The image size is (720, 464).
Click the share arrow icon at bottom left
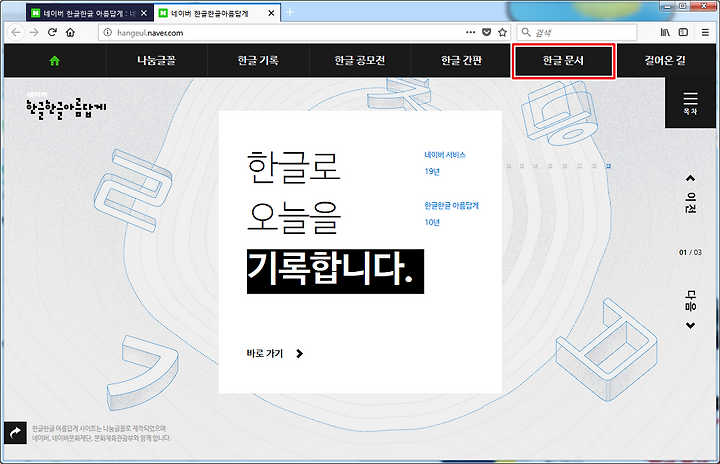pyautogui.click(x=15, y=433)
